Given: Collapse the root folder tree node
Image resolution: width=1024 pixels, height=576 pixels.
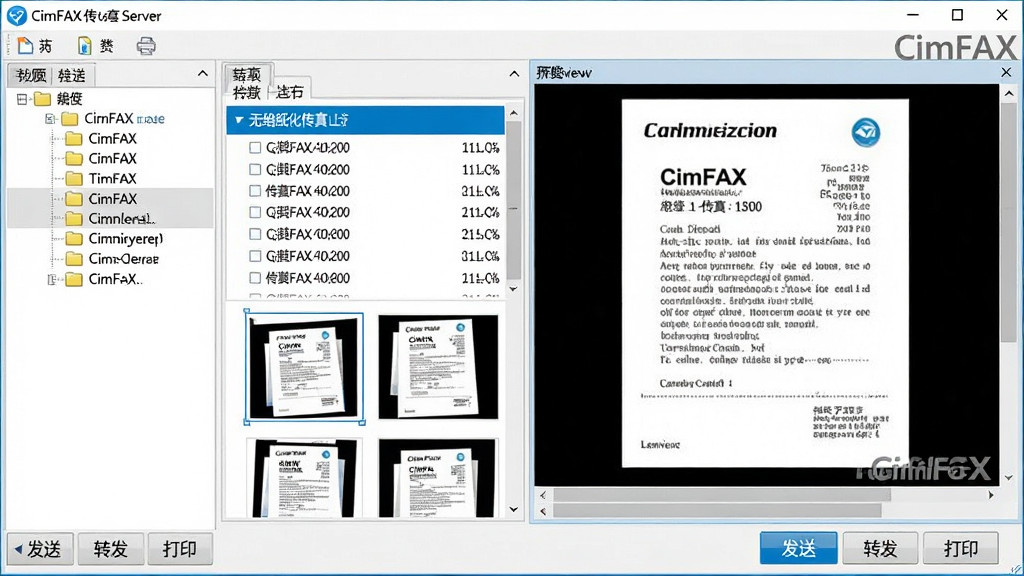Looking at the screenshot, I should point(22,99).
